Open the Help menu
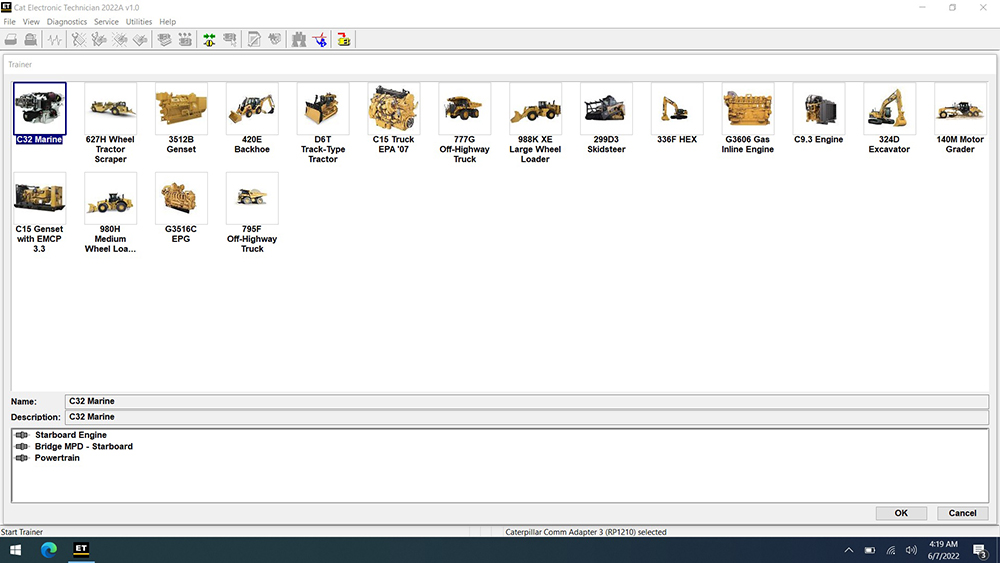Image resolution: width=1000 pixels, height=563 pixels. [167, 22]
